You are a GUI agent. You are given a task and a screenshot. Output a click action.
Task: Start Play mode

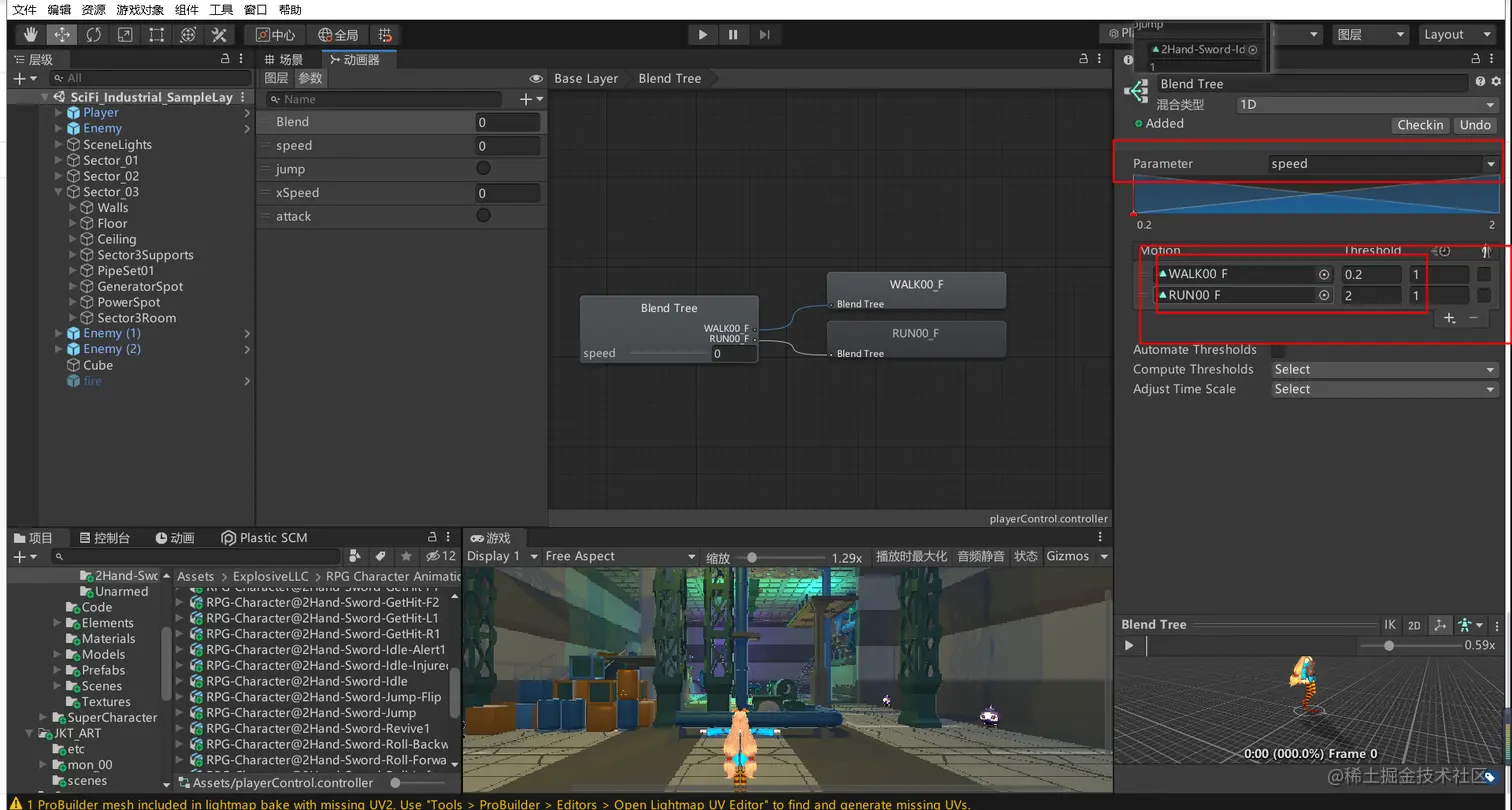pos(703,35)
